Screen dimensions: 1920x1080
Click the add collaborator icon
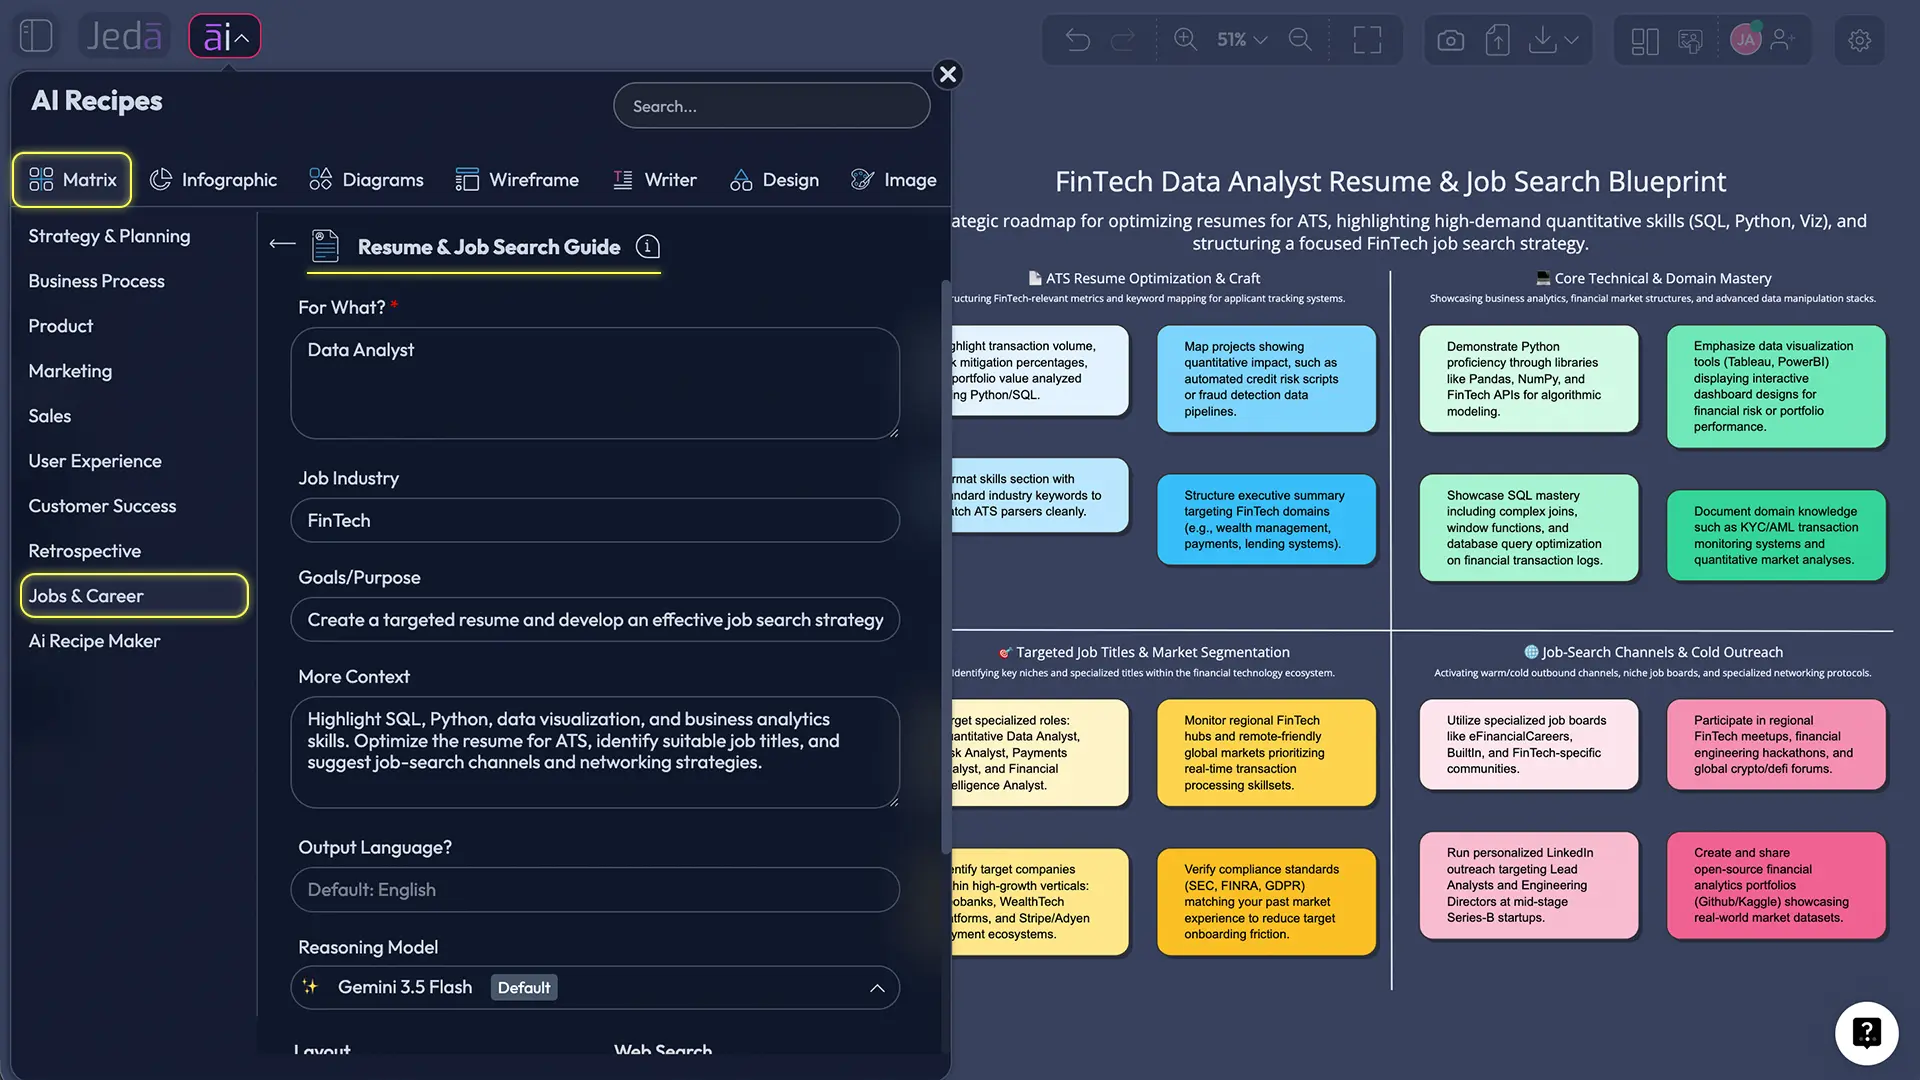1783,40
